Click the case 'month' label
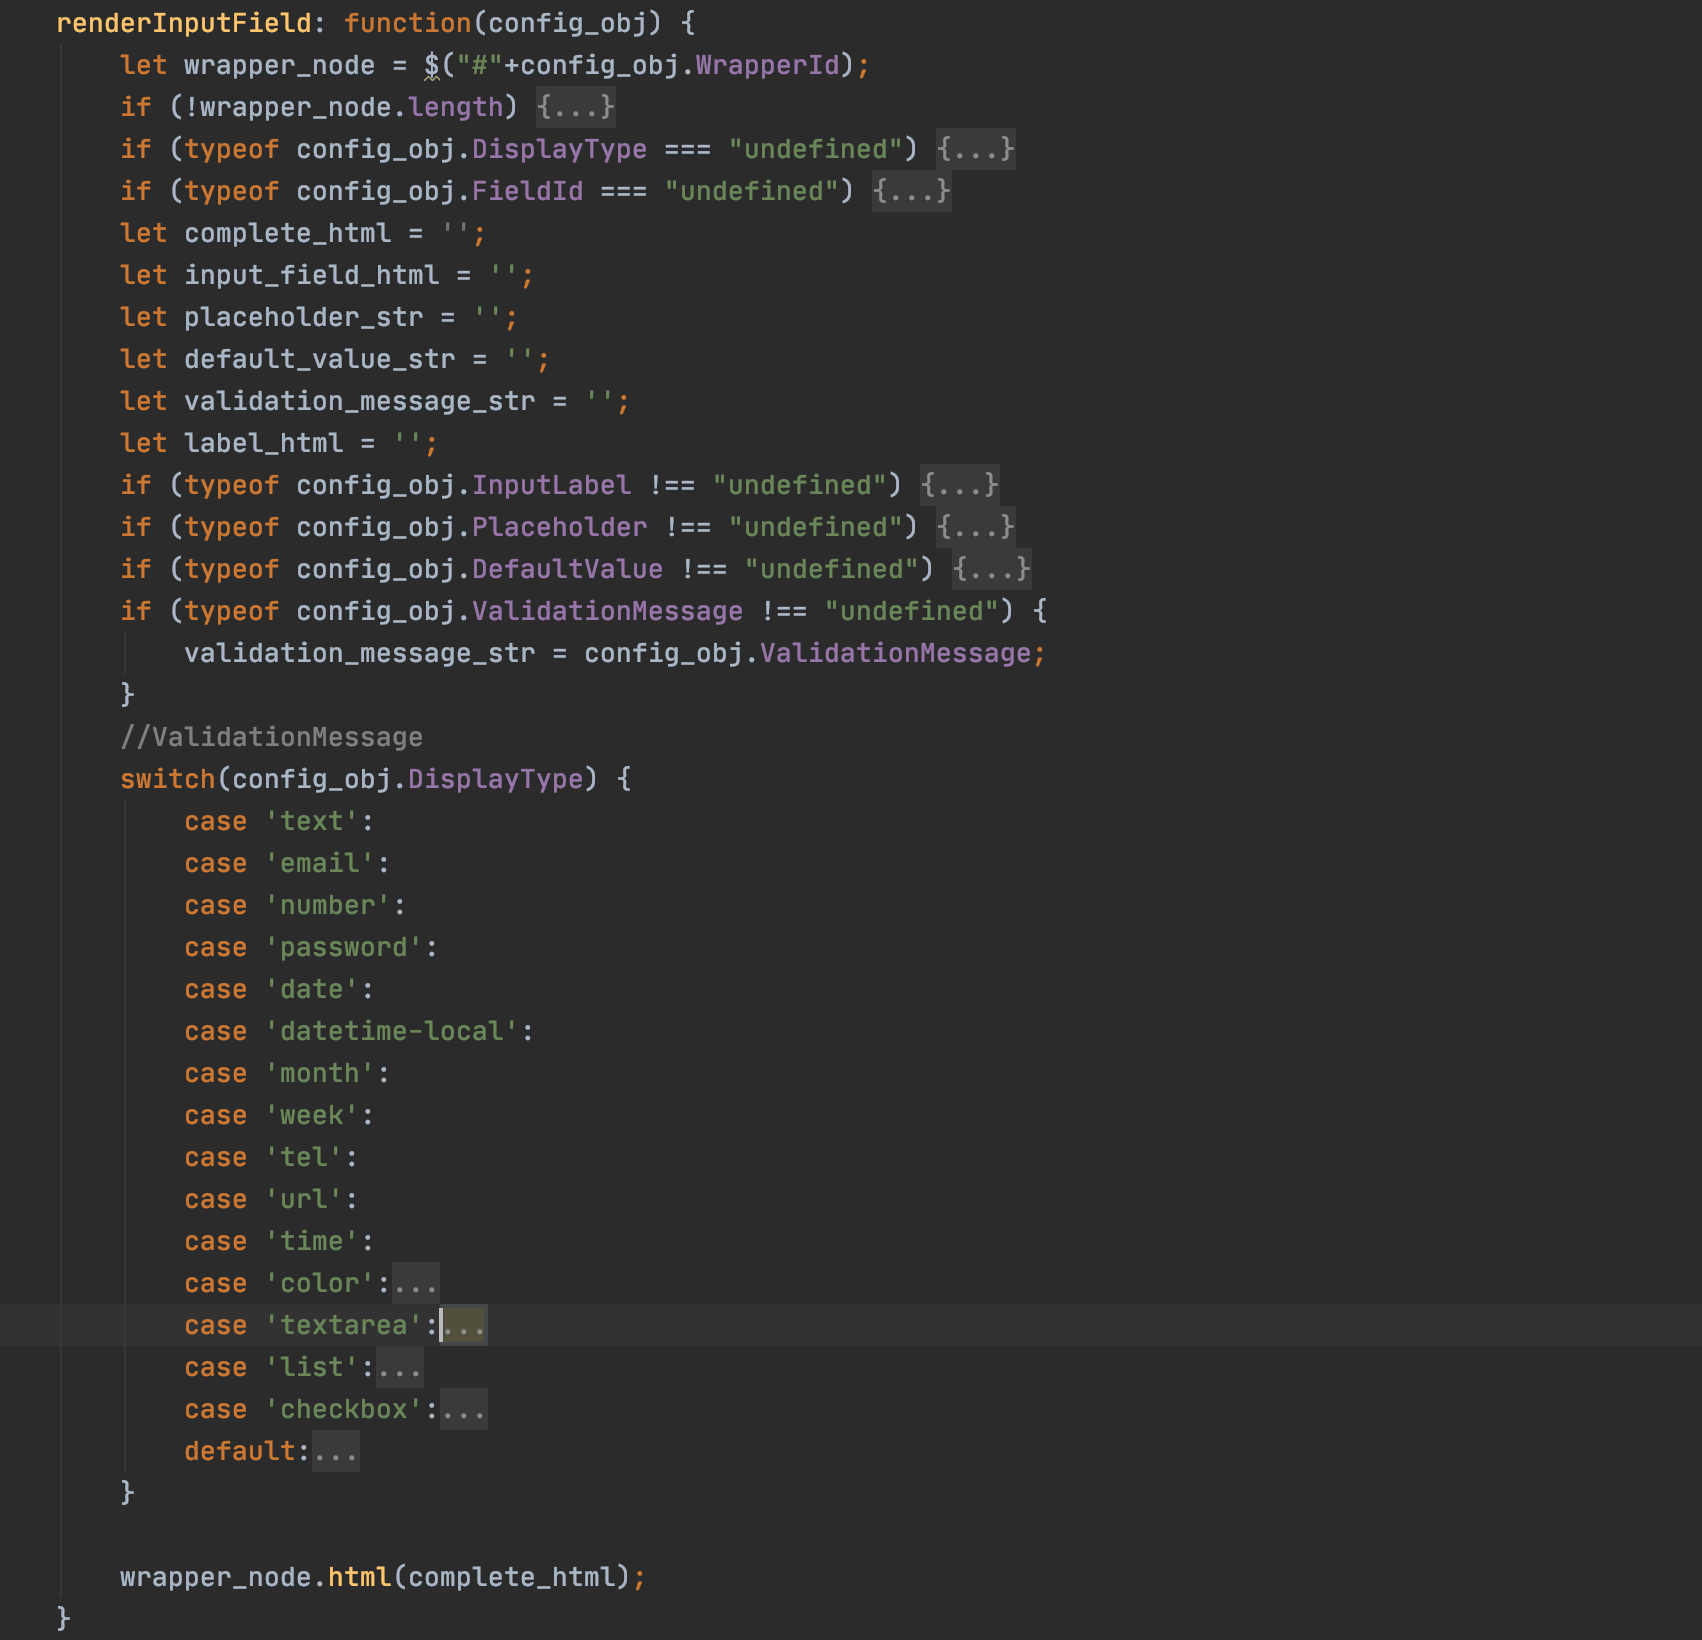Screen dimensions: 1702x1640 point(286,1073)
